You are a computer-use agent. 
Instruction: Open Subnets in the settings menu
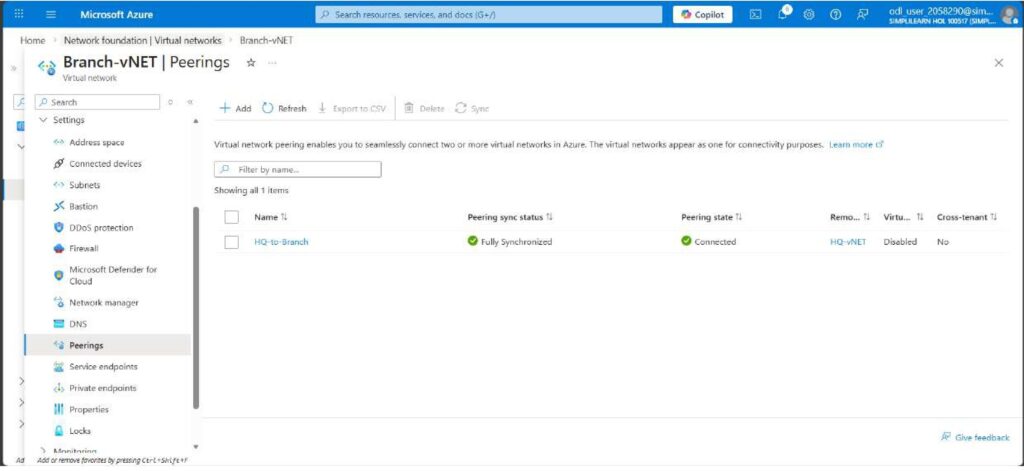tap(84, 185)
